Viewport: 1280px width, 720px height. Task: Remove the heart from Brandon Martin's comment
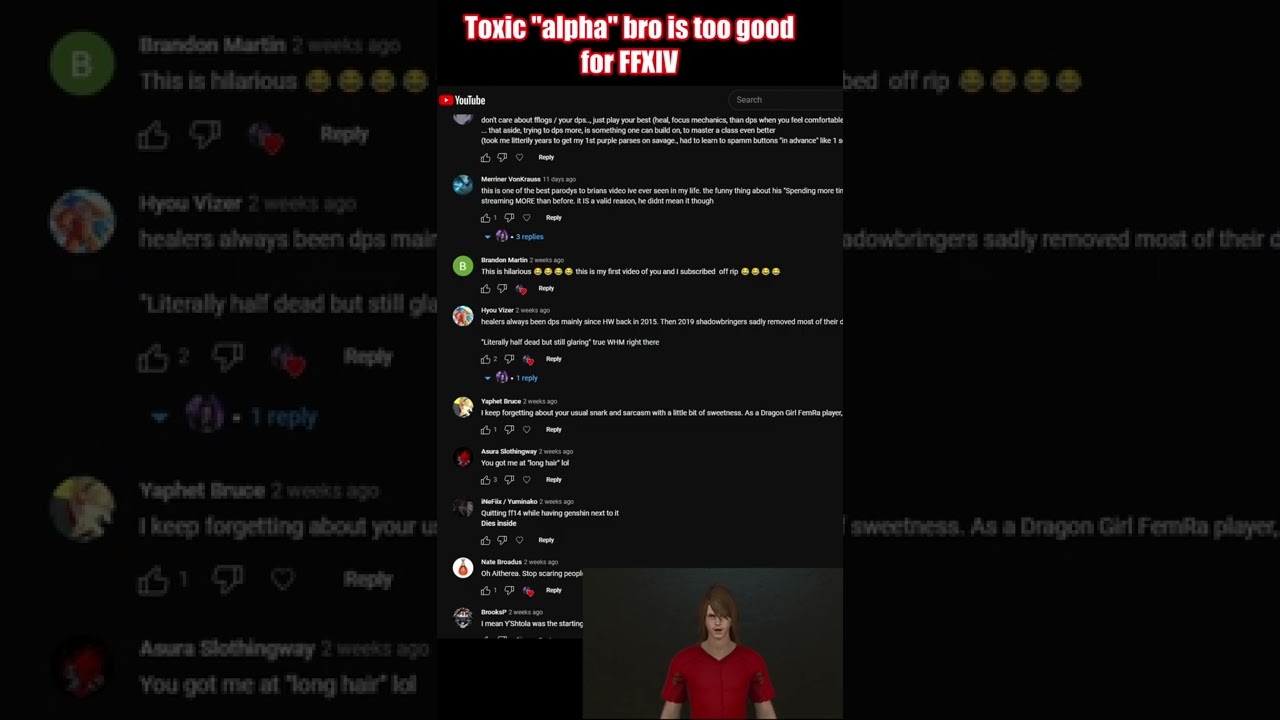point(521,289)
